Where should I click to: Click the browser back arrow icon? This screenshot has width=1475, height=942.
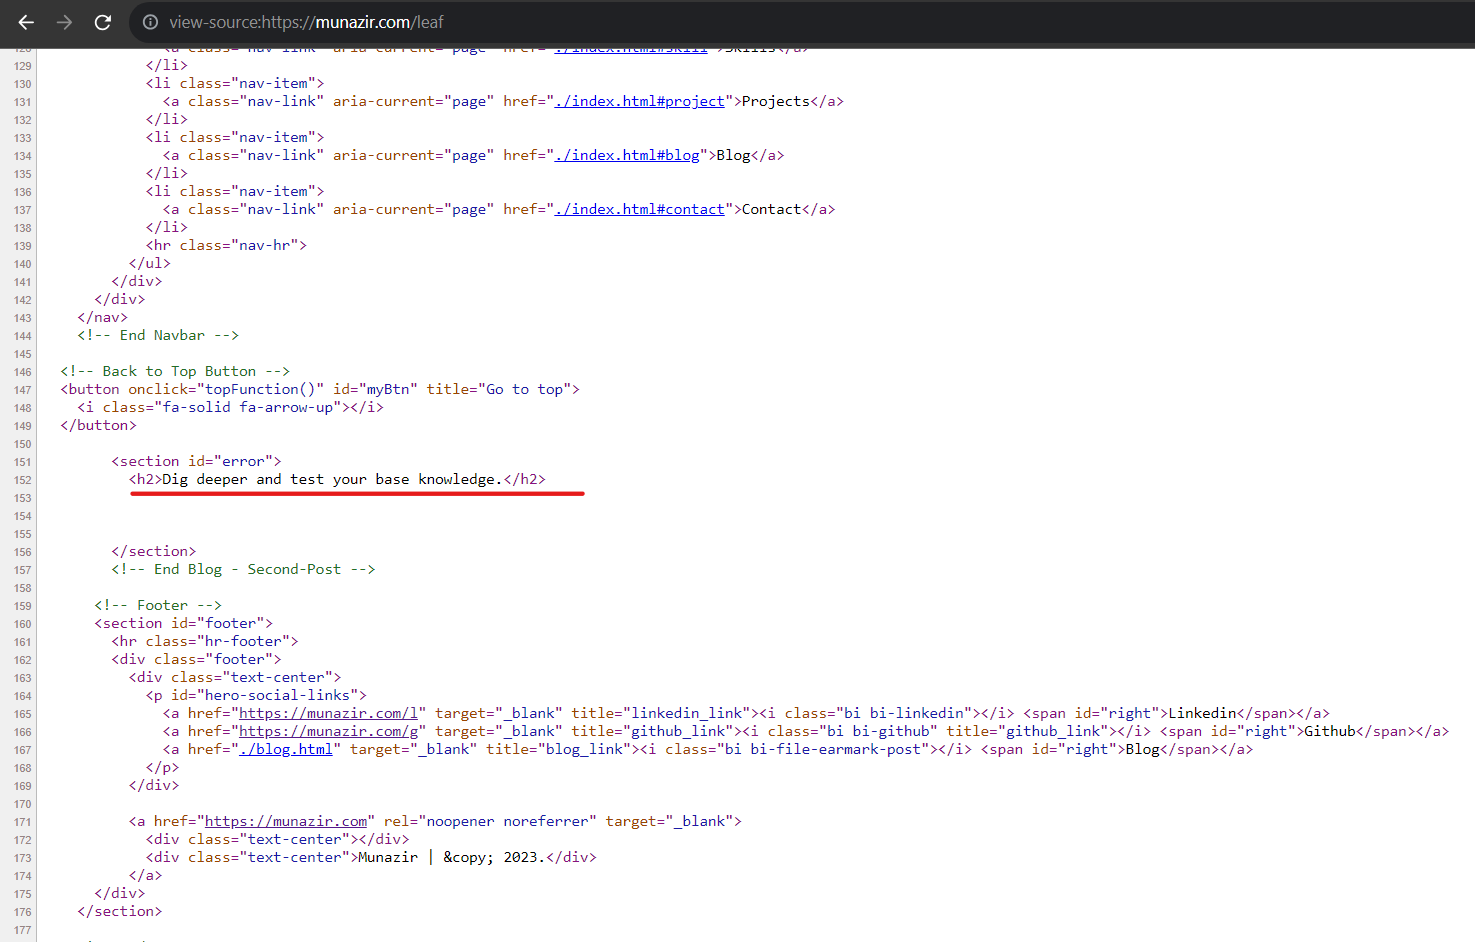24,22
